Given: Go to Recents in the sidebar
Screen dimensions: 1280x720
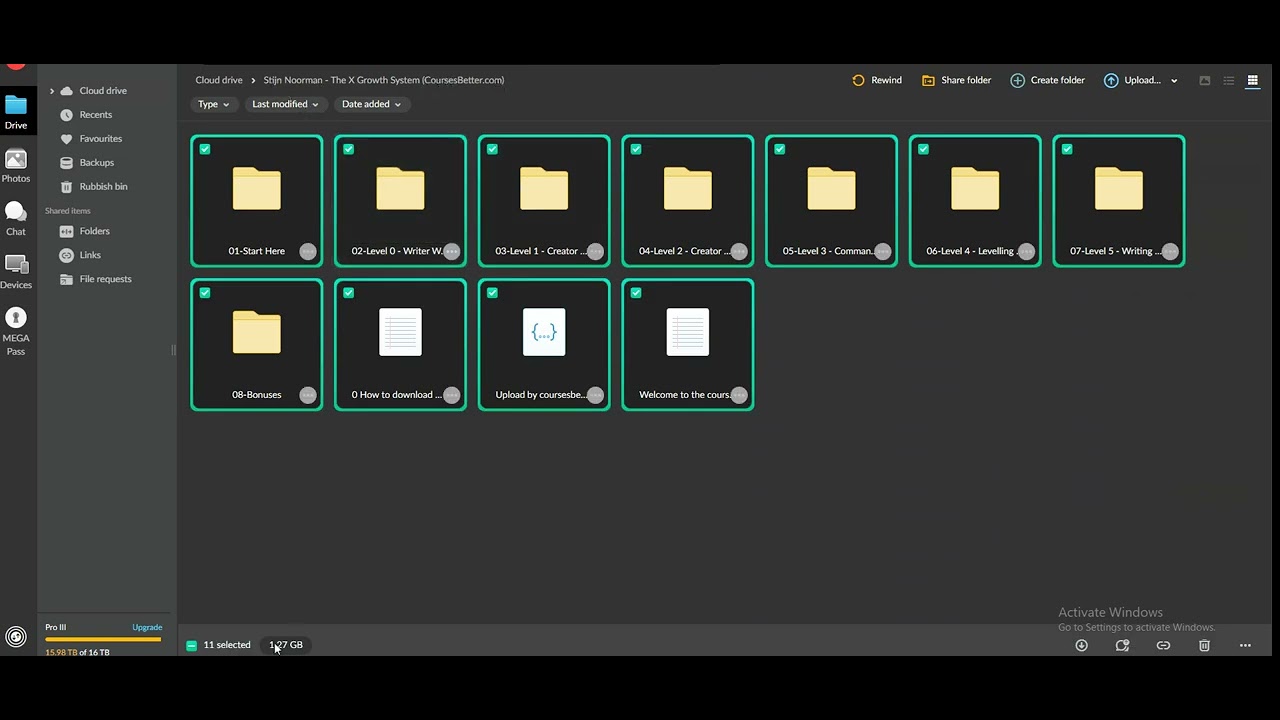Looking at the screenshot, I should click(x=95, y=115).
